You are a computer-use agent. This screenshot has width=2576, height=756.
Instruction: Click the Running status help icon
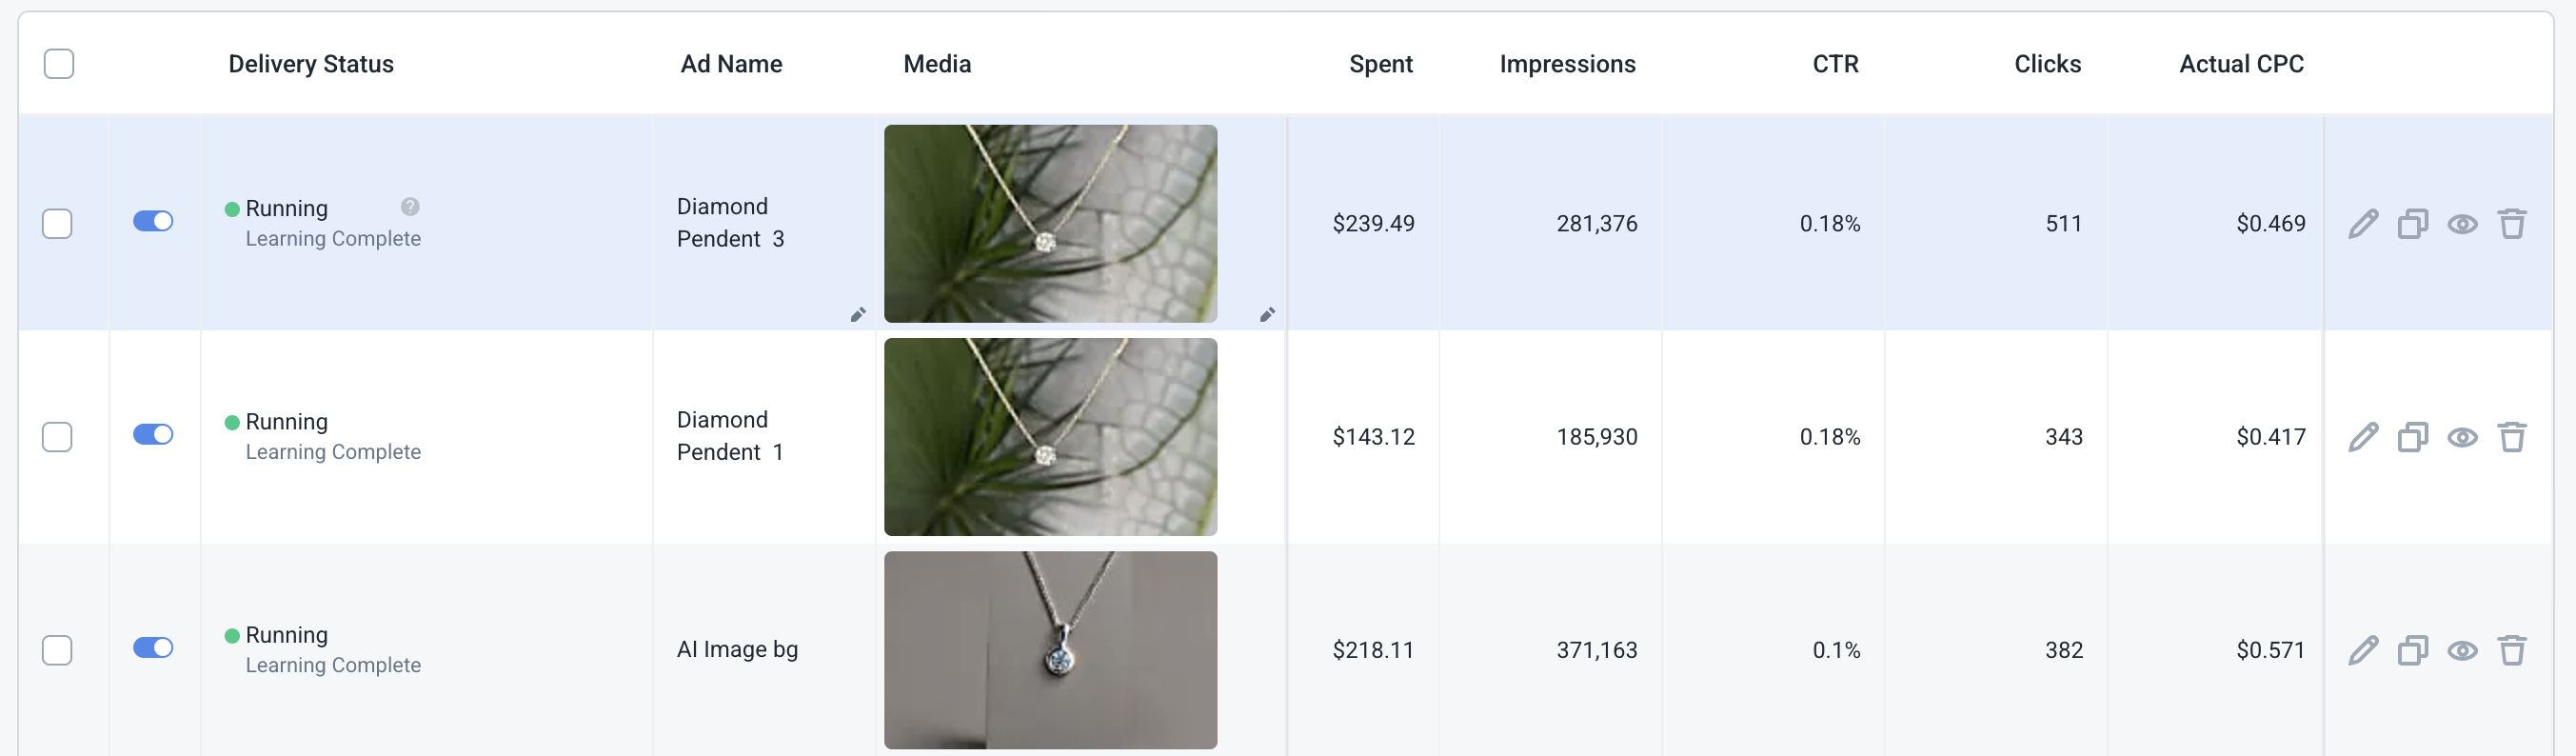pos(410,207)
